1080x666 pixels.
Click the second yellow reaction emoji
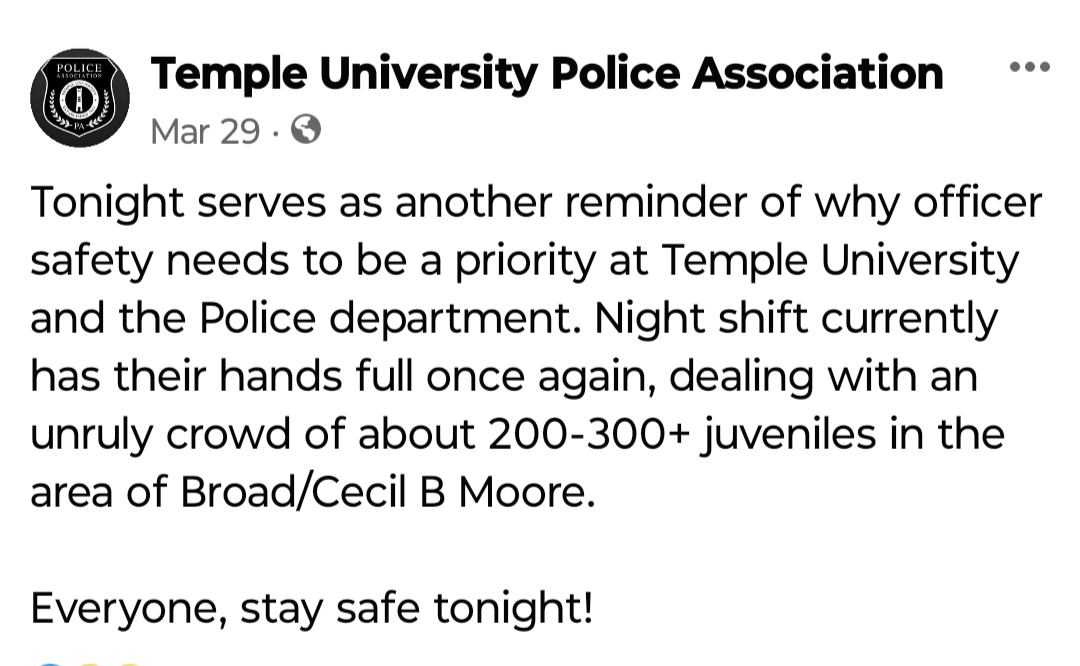(130, 664)
